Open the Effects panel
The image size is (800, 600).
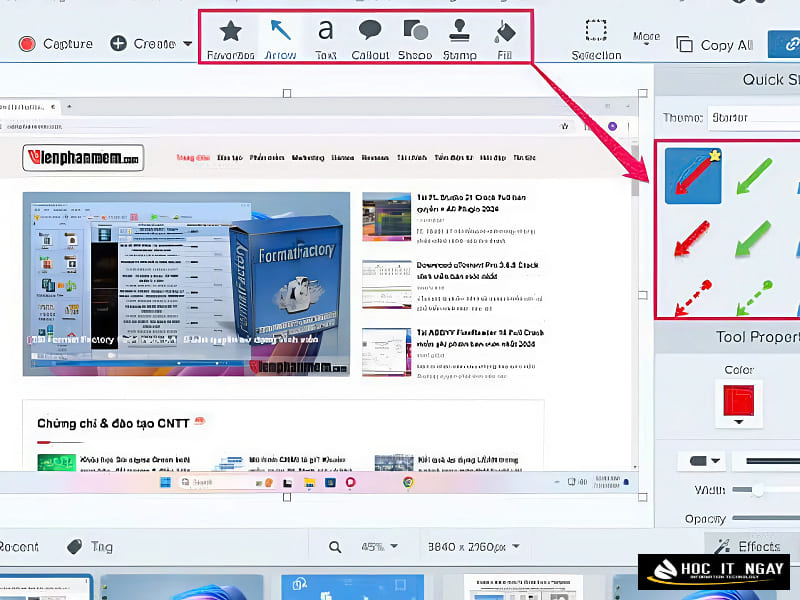coord(747,546)
